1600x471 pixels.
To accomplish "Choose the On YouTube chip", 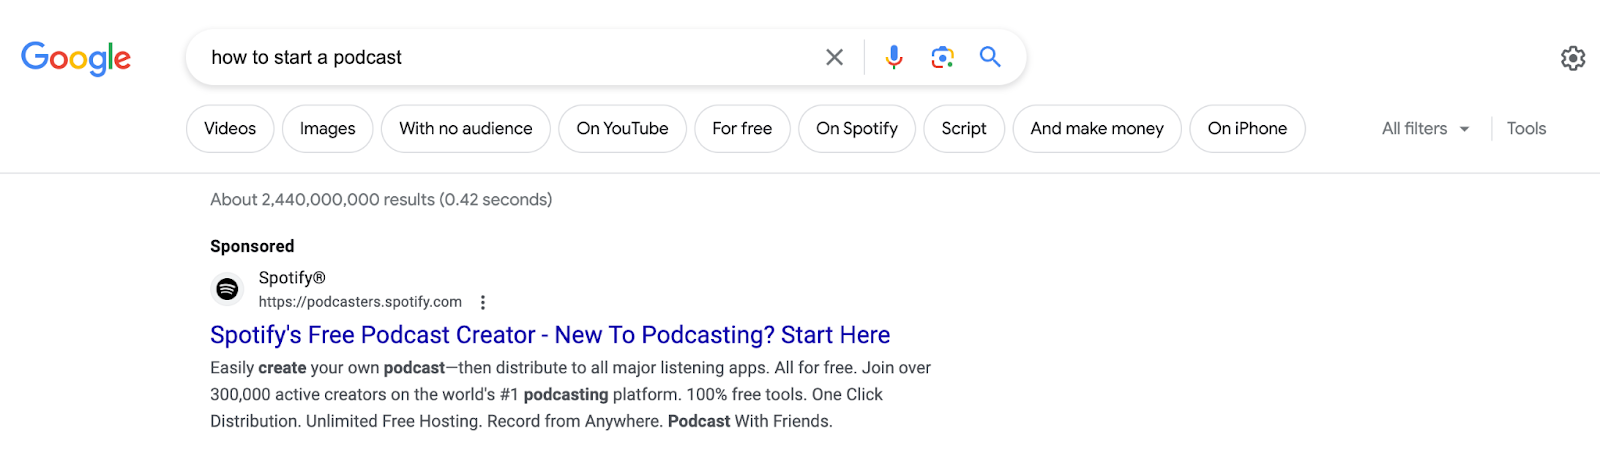I will coord(622,129).
